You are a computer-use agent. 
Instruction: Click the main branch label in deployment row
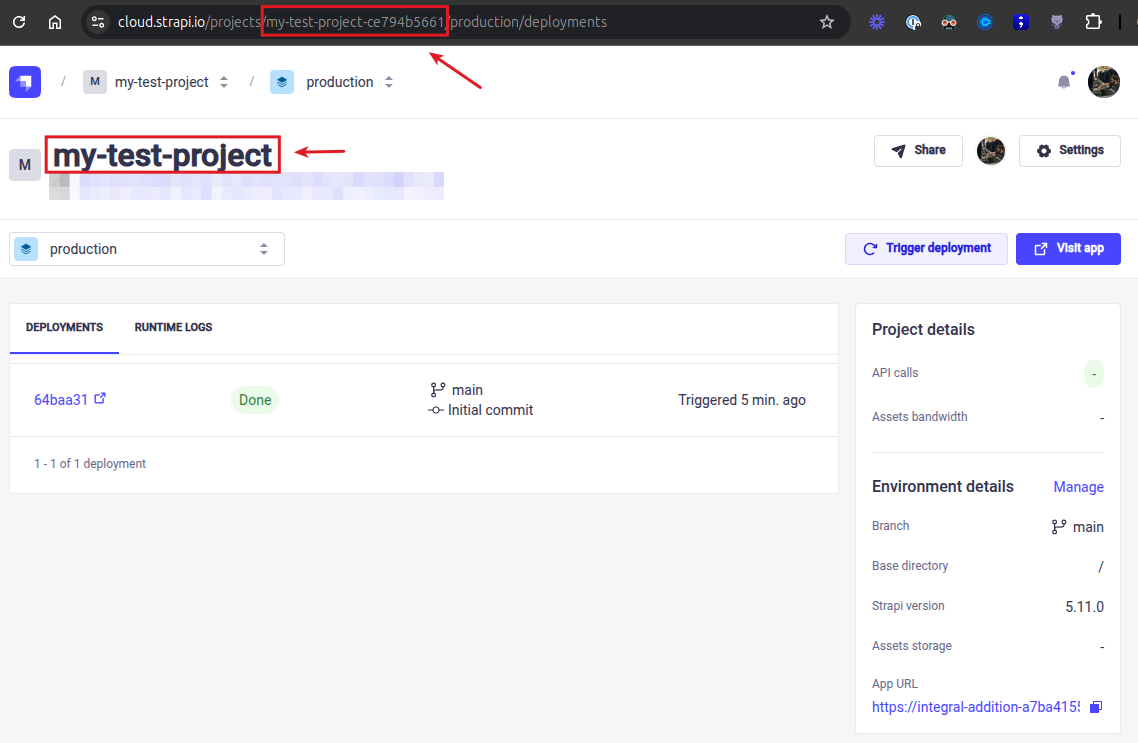[467, 390]
